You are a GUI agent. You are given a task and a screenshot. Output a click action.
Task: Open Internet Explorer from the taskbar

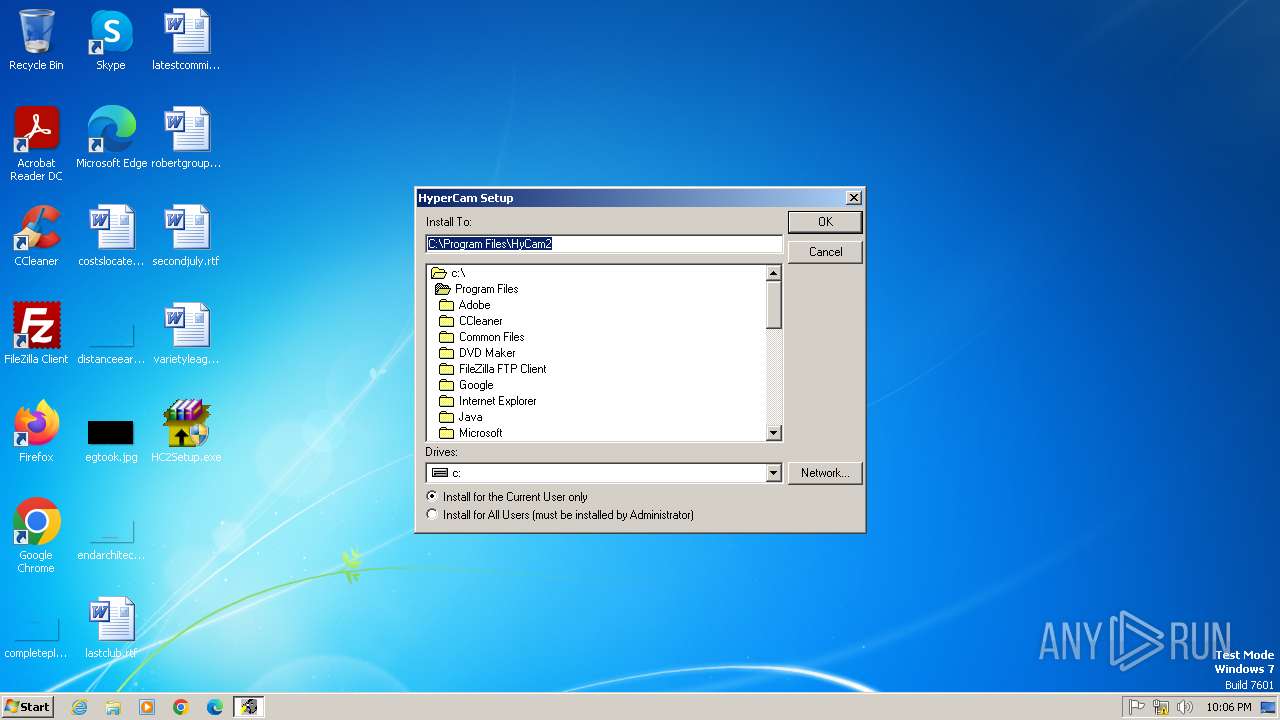(79, 707)
